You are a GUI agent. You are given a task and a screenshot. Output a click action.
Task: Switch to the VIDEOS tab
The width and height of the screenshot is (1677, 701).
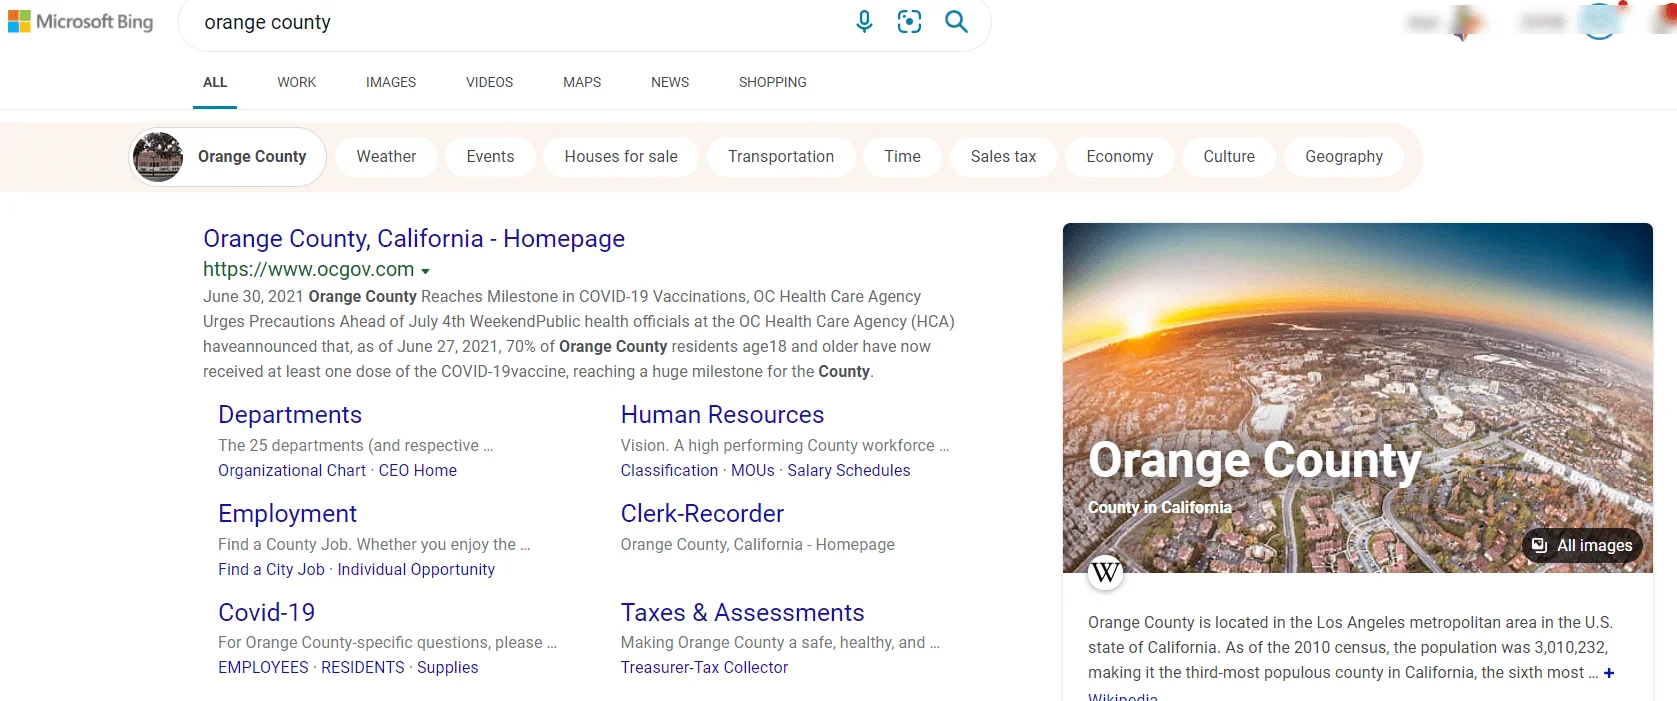[490, 82]
